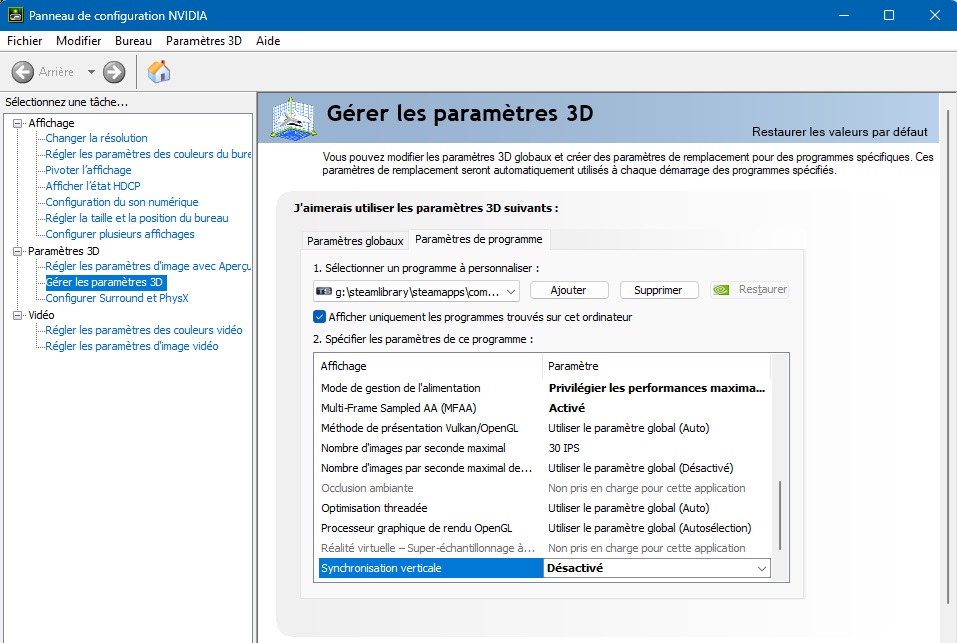Screen dimensions: 957x643
Task: Open the back history dropdown arrow
Action: (91, 72)
